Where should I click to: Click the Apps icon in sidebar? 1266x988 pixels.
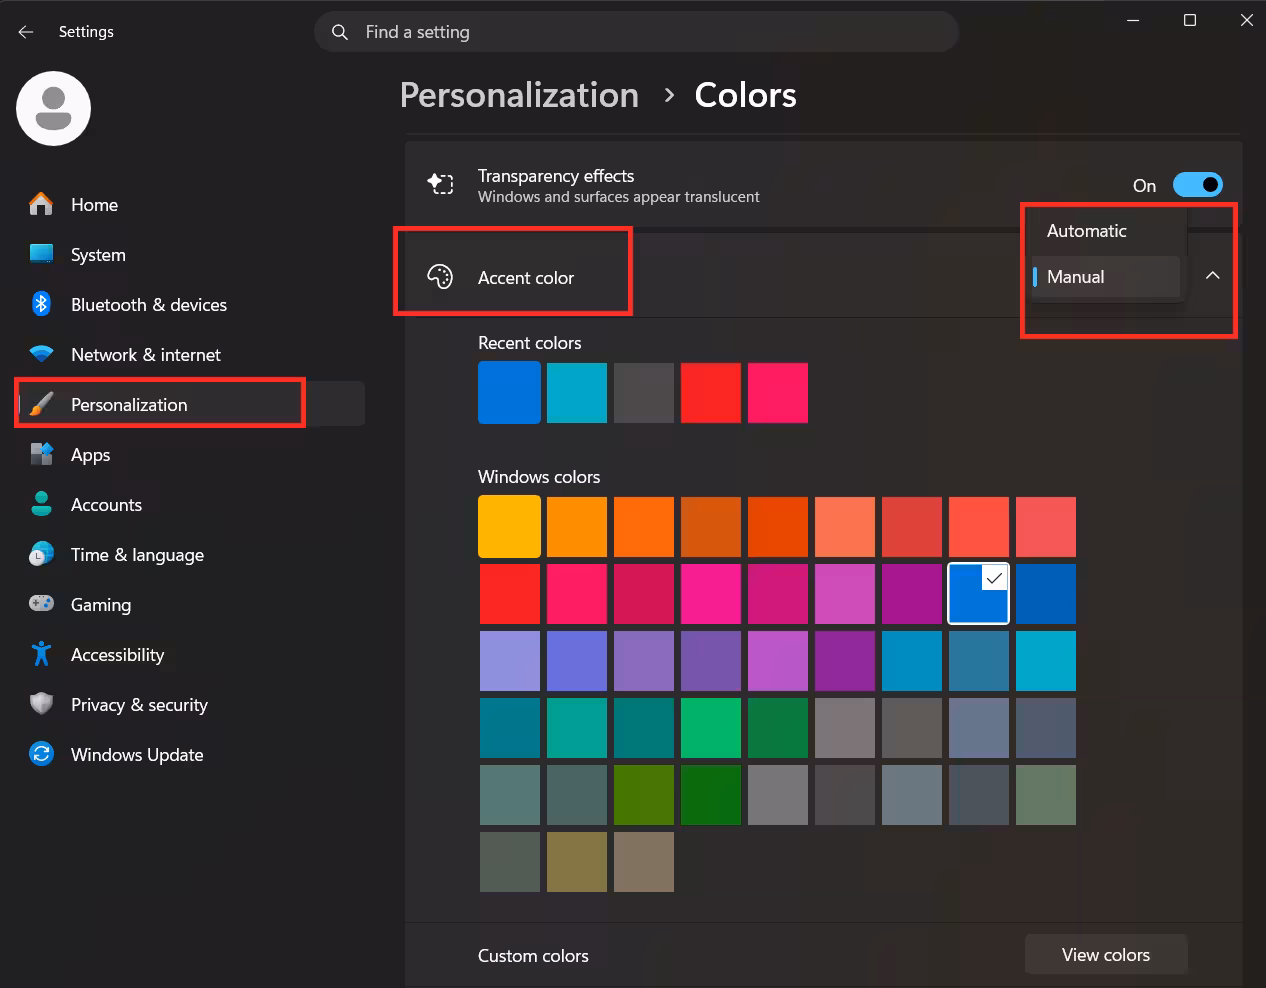coord(41,454)
